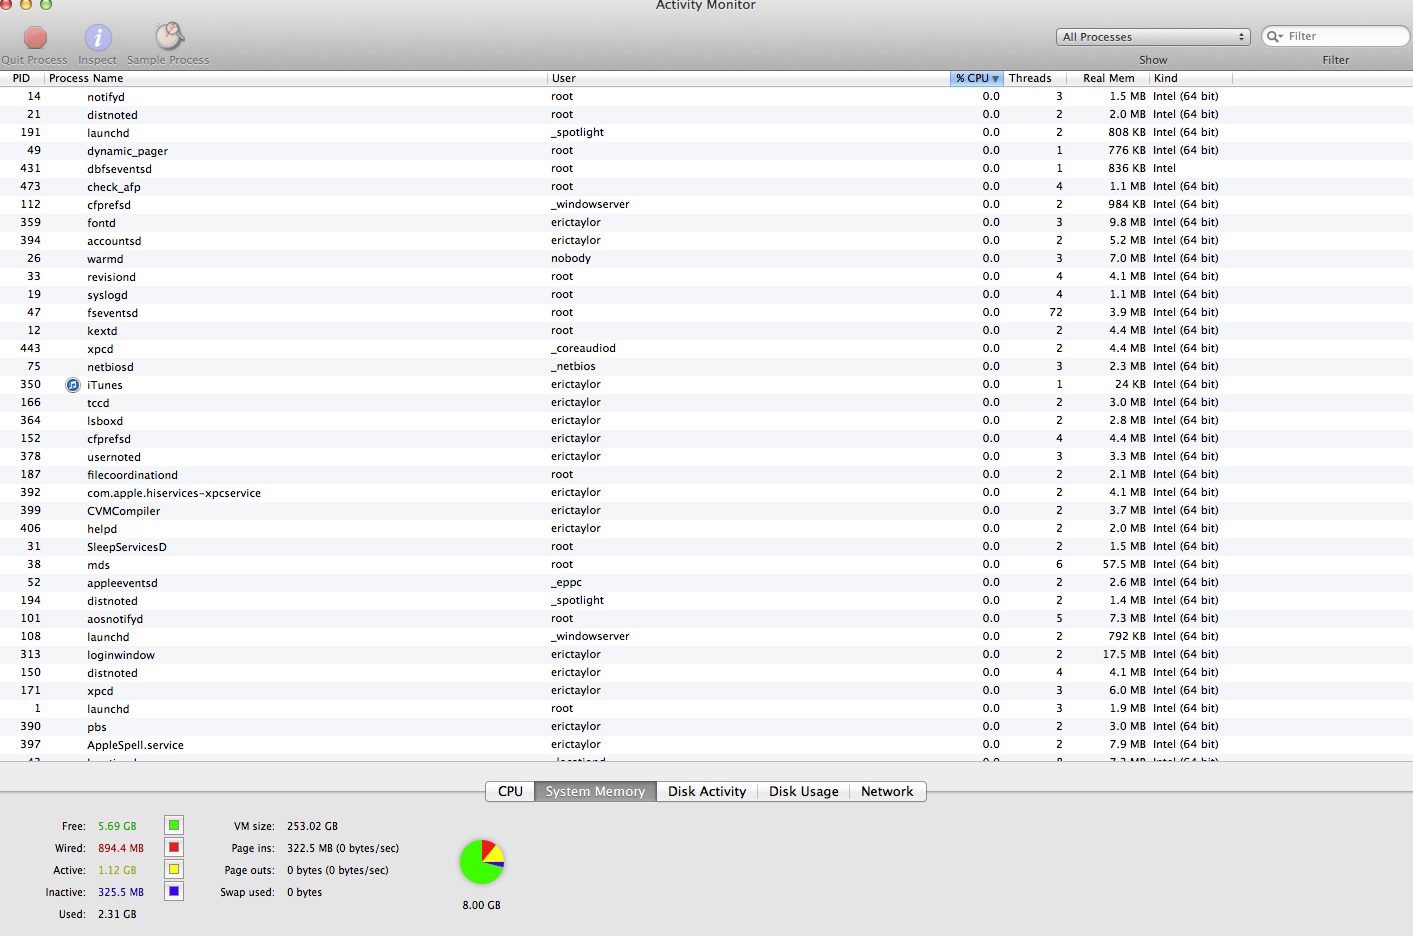Image resolution: width=1413 pixels, height=936 pixels.
Task: Select the dbfseventsd process row
Action: point(706,169)
